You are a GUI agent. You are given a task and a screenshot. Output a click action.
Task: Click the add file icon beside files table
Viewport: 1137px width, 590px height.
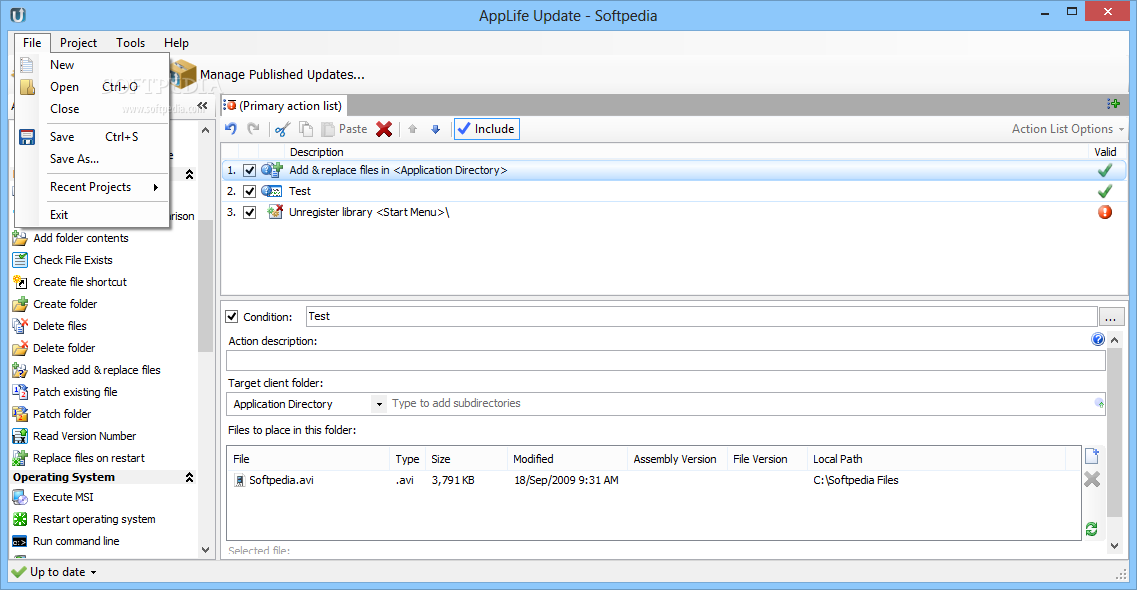click(1092, 456)
